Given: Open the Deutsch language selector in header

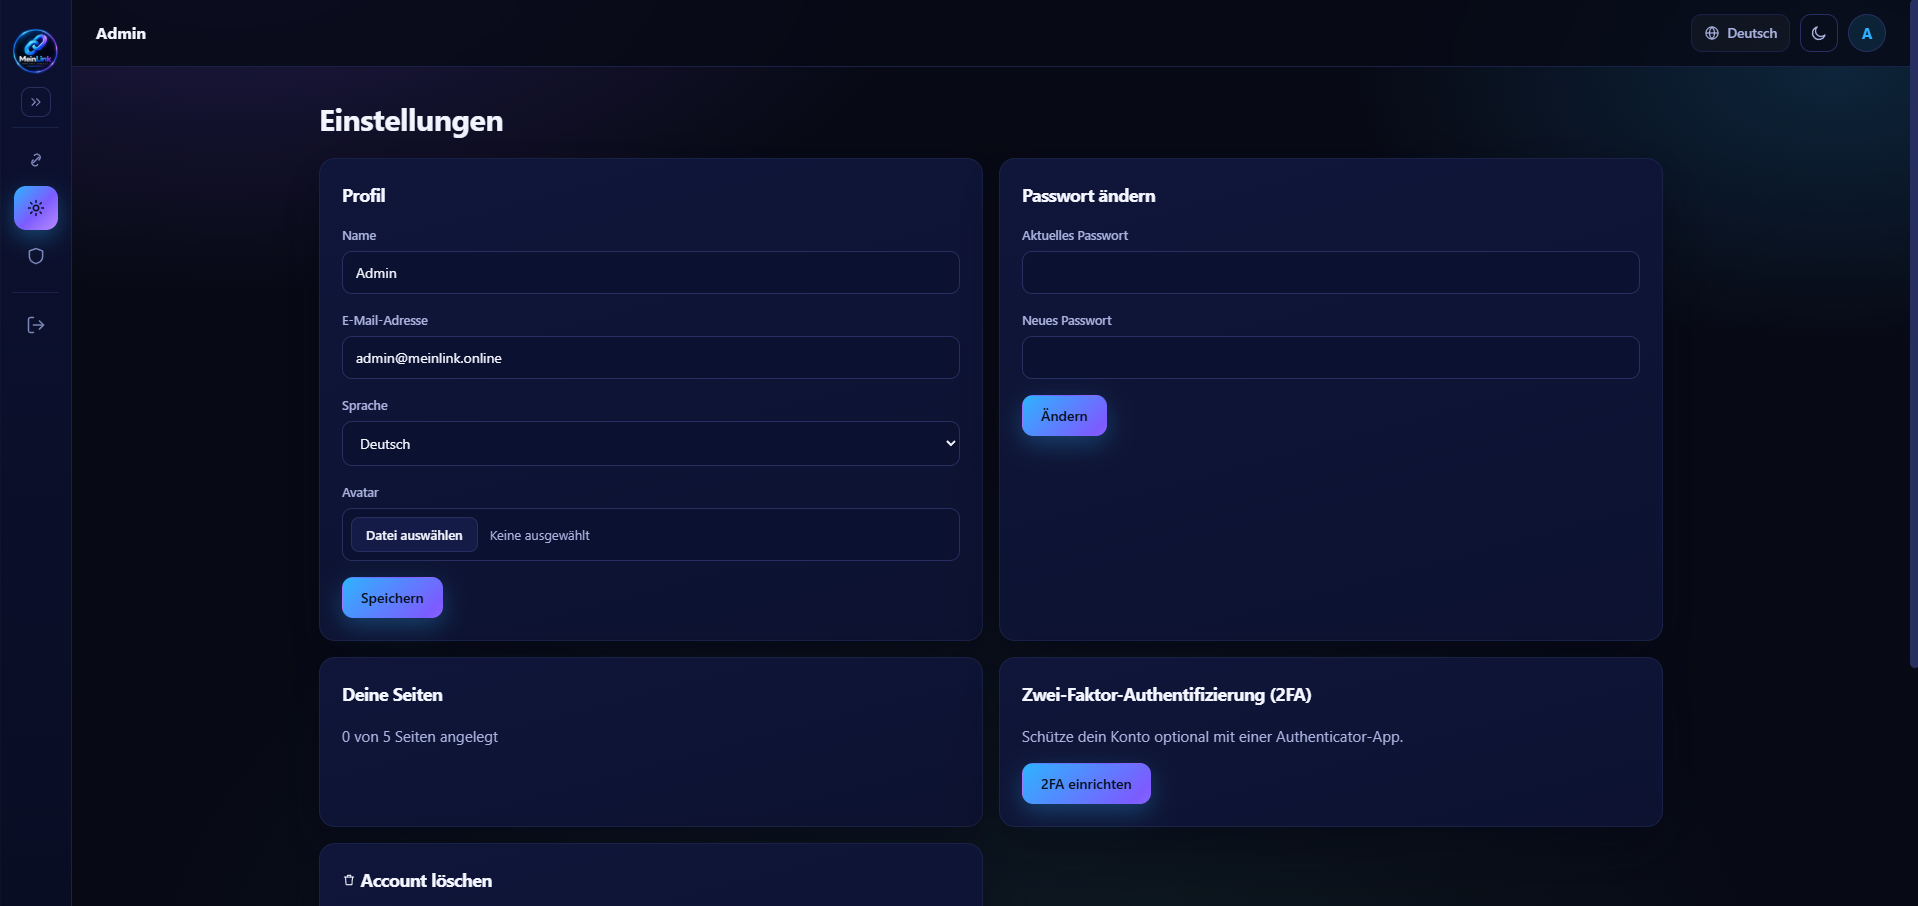Looking at the screenshot, I should [1740, 33].
